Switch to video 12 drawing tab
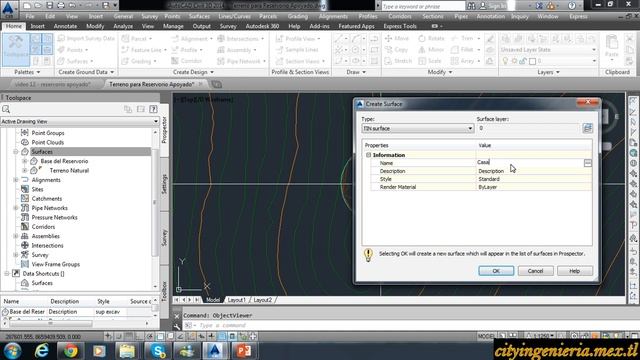 tap(52, 84)
